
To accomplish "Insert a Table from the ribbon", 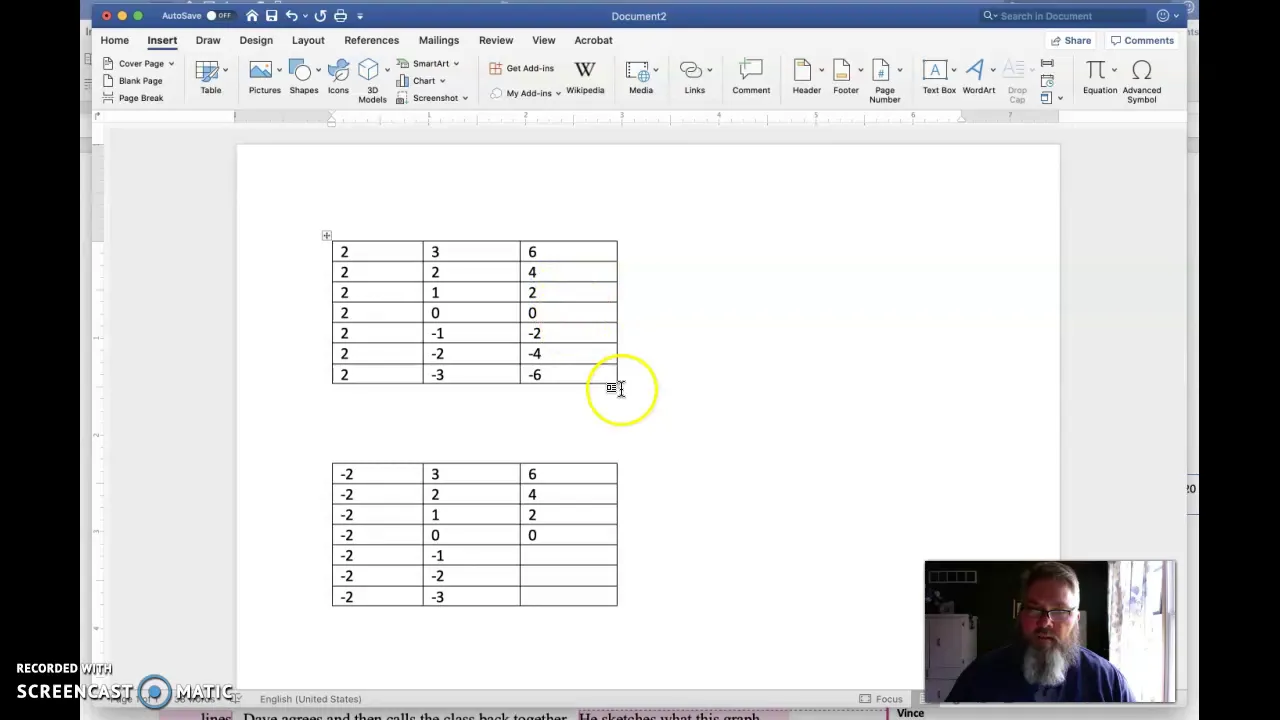I will point(210,78).
